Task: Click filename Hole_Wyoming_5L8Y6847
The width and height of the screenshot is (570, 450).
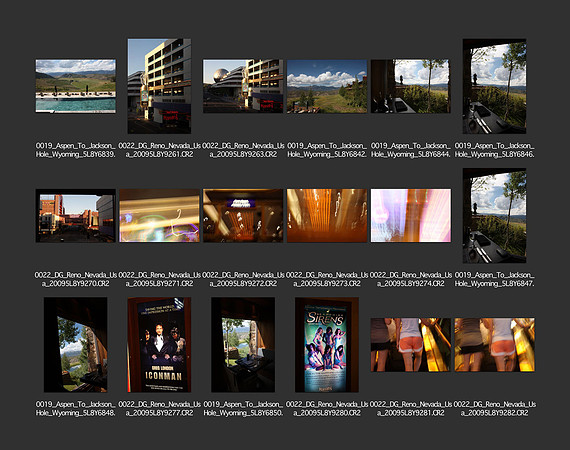Action: coord(494,284)
